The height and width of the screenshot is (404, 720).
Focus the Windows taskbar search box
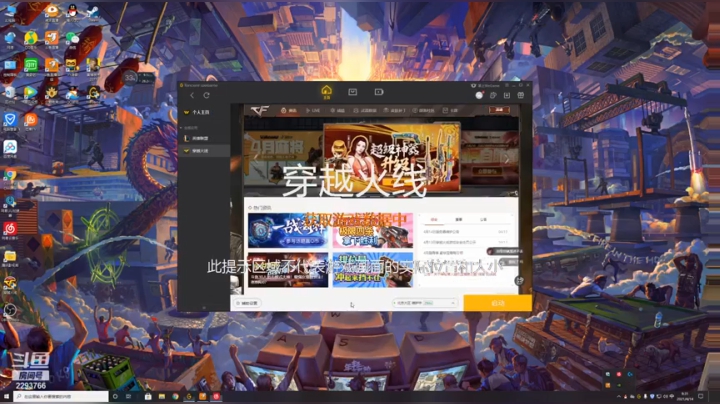click(61, 396)
